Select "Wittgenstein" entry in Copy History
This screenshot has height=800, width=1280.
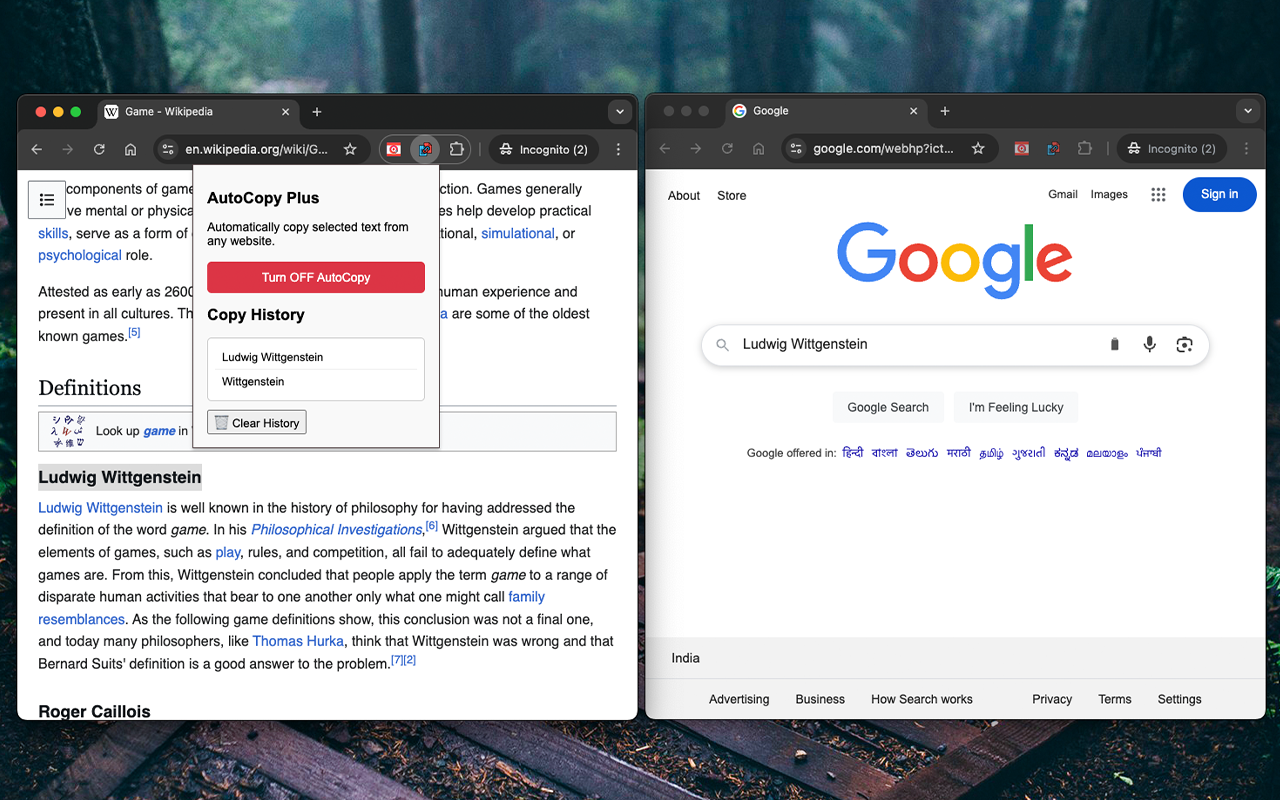pyautogui.click(x=316, y=382)
